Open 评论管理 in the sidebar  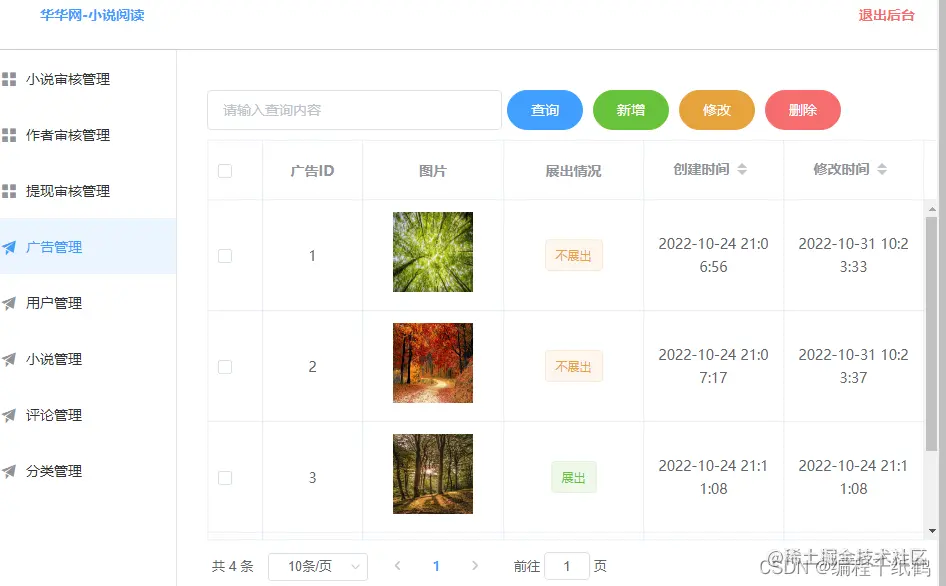click(x=88, y=415)
